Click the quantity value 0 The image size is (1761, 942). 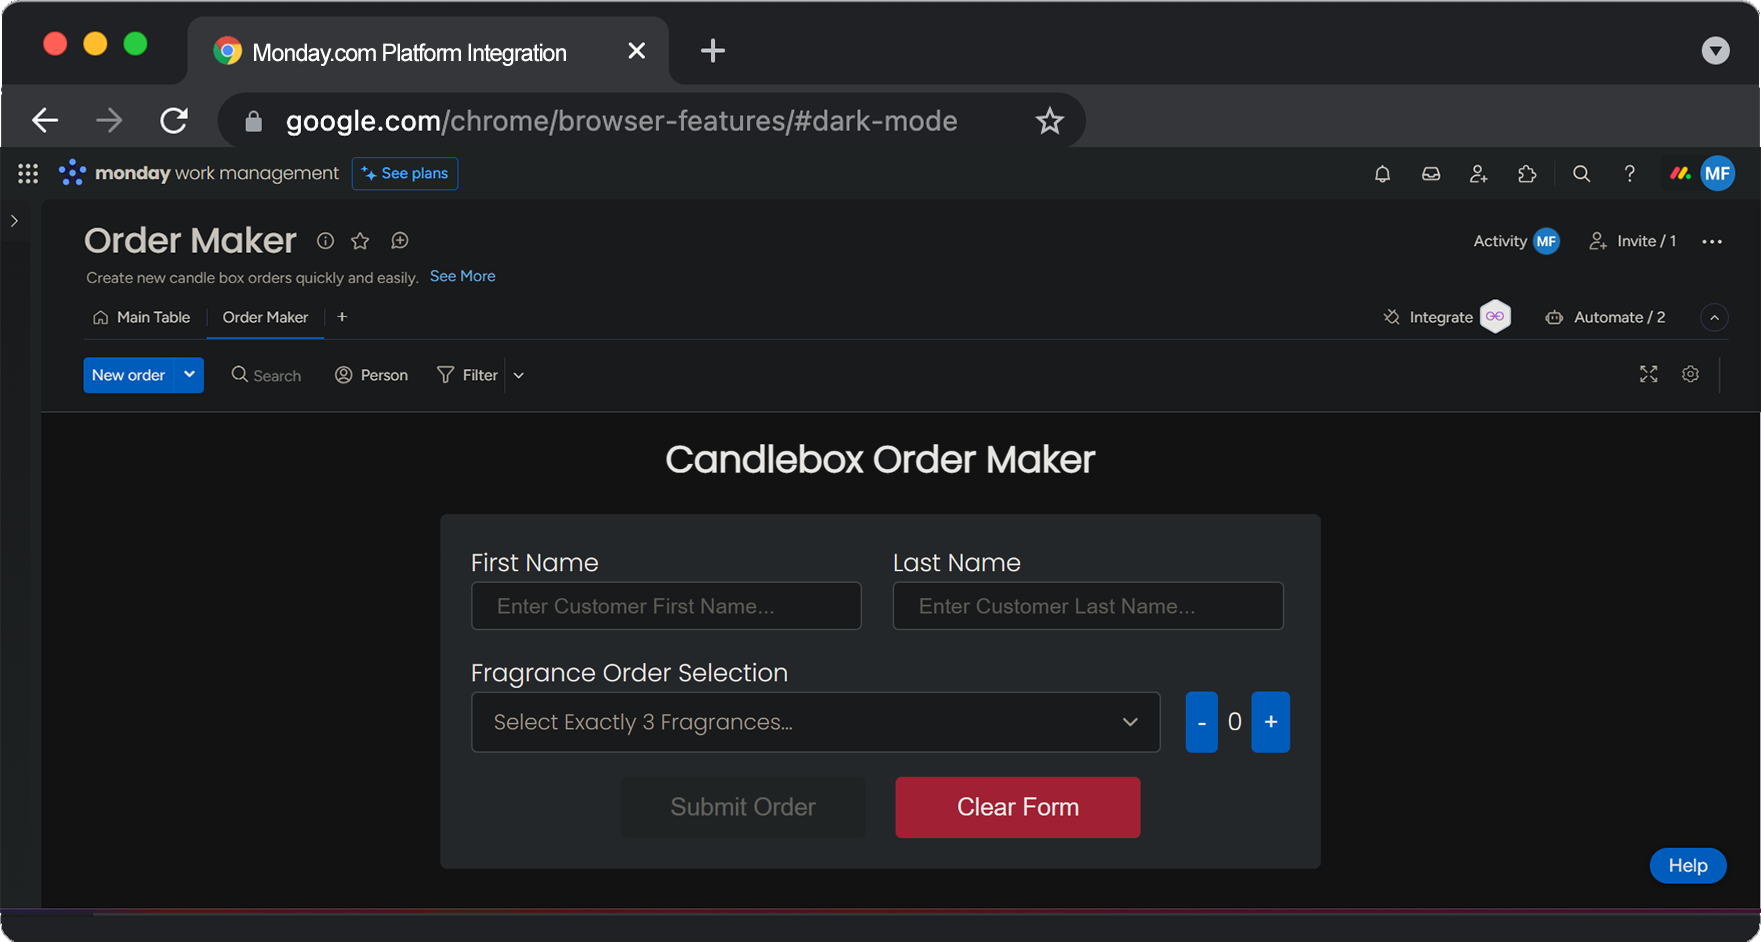1235,721
